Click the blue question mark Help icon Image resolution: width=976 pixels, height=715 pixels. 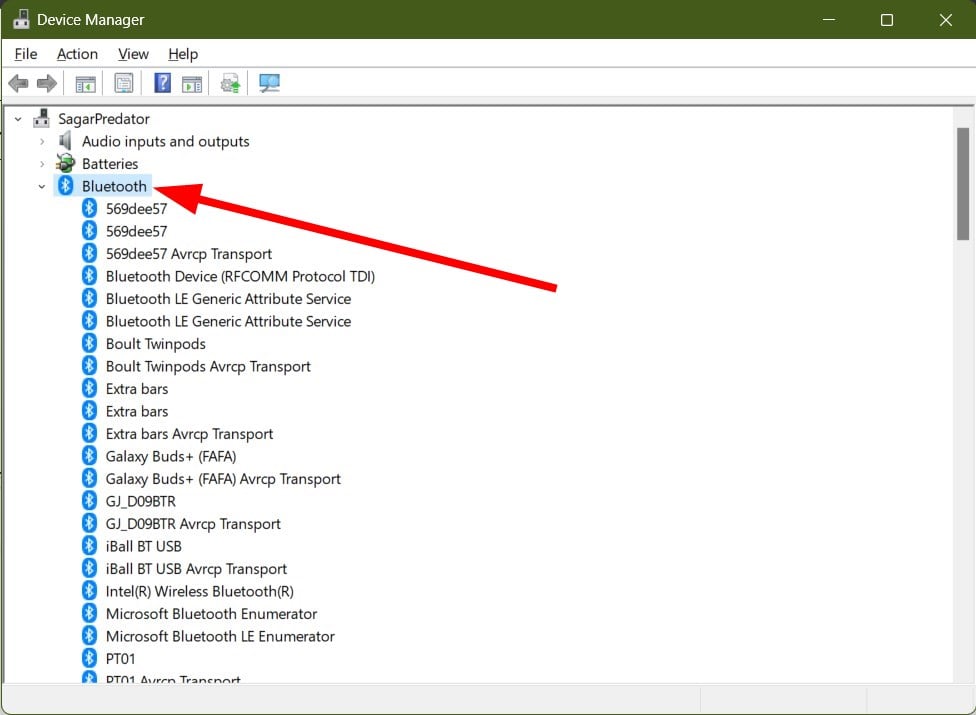pos(162,83)
